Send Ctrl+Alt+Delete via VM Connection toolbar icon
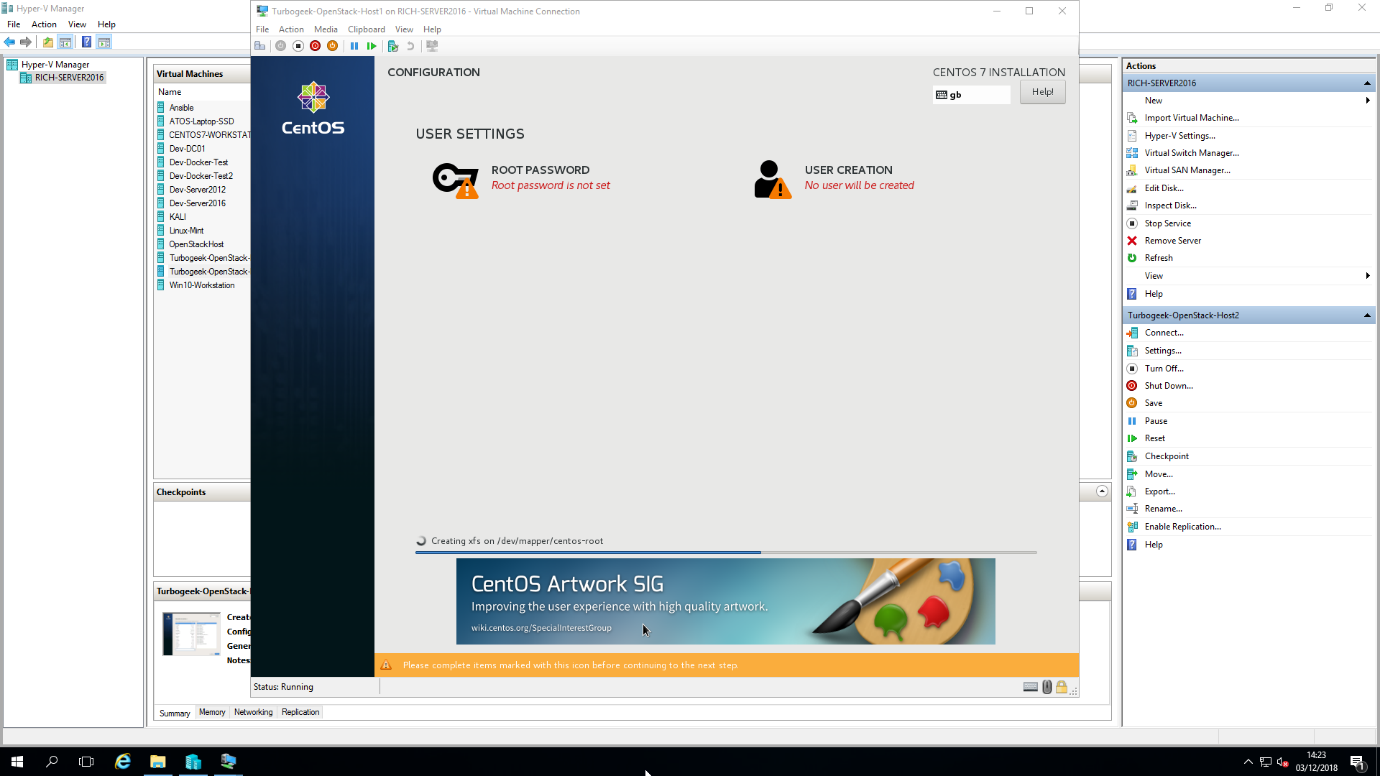 click(x=260, y=46)
